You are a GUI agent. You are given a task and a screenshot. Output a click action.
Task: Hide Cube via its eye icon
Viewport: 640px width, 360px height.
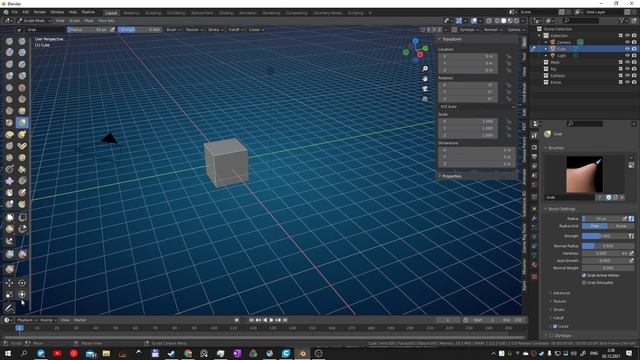point(627,49)
